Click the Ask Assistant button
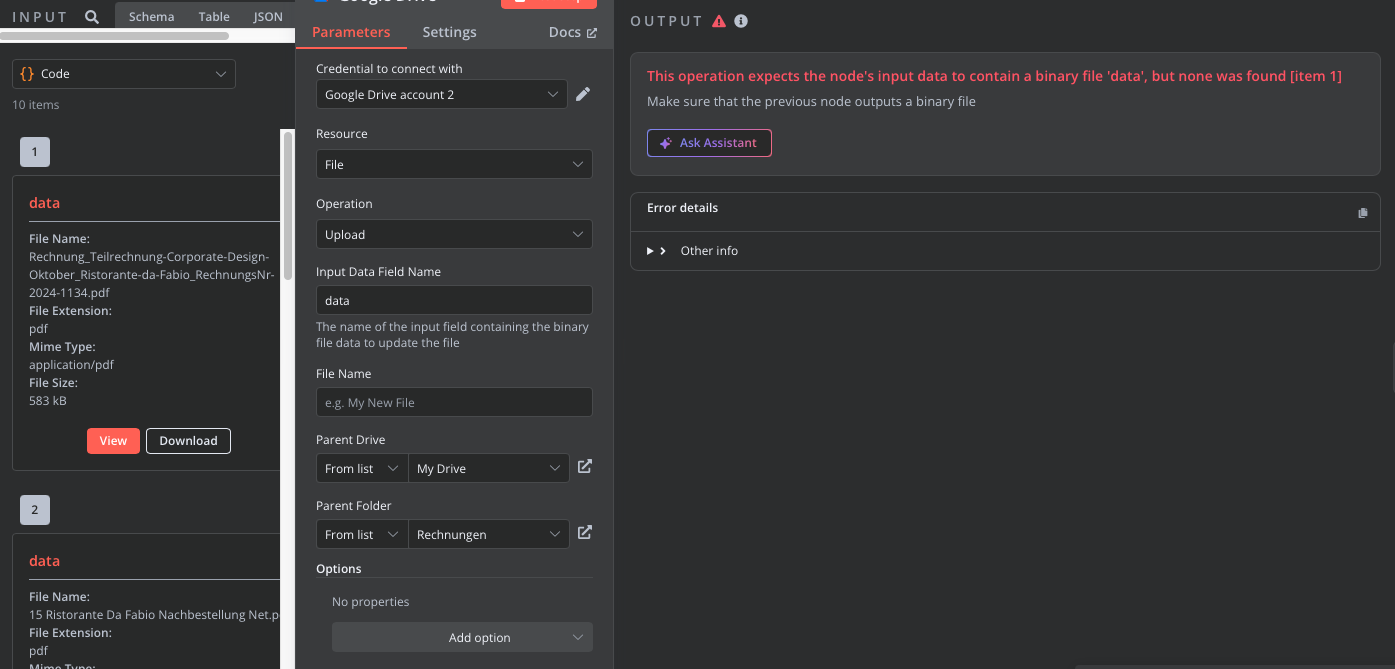 (x=709, y=143)
